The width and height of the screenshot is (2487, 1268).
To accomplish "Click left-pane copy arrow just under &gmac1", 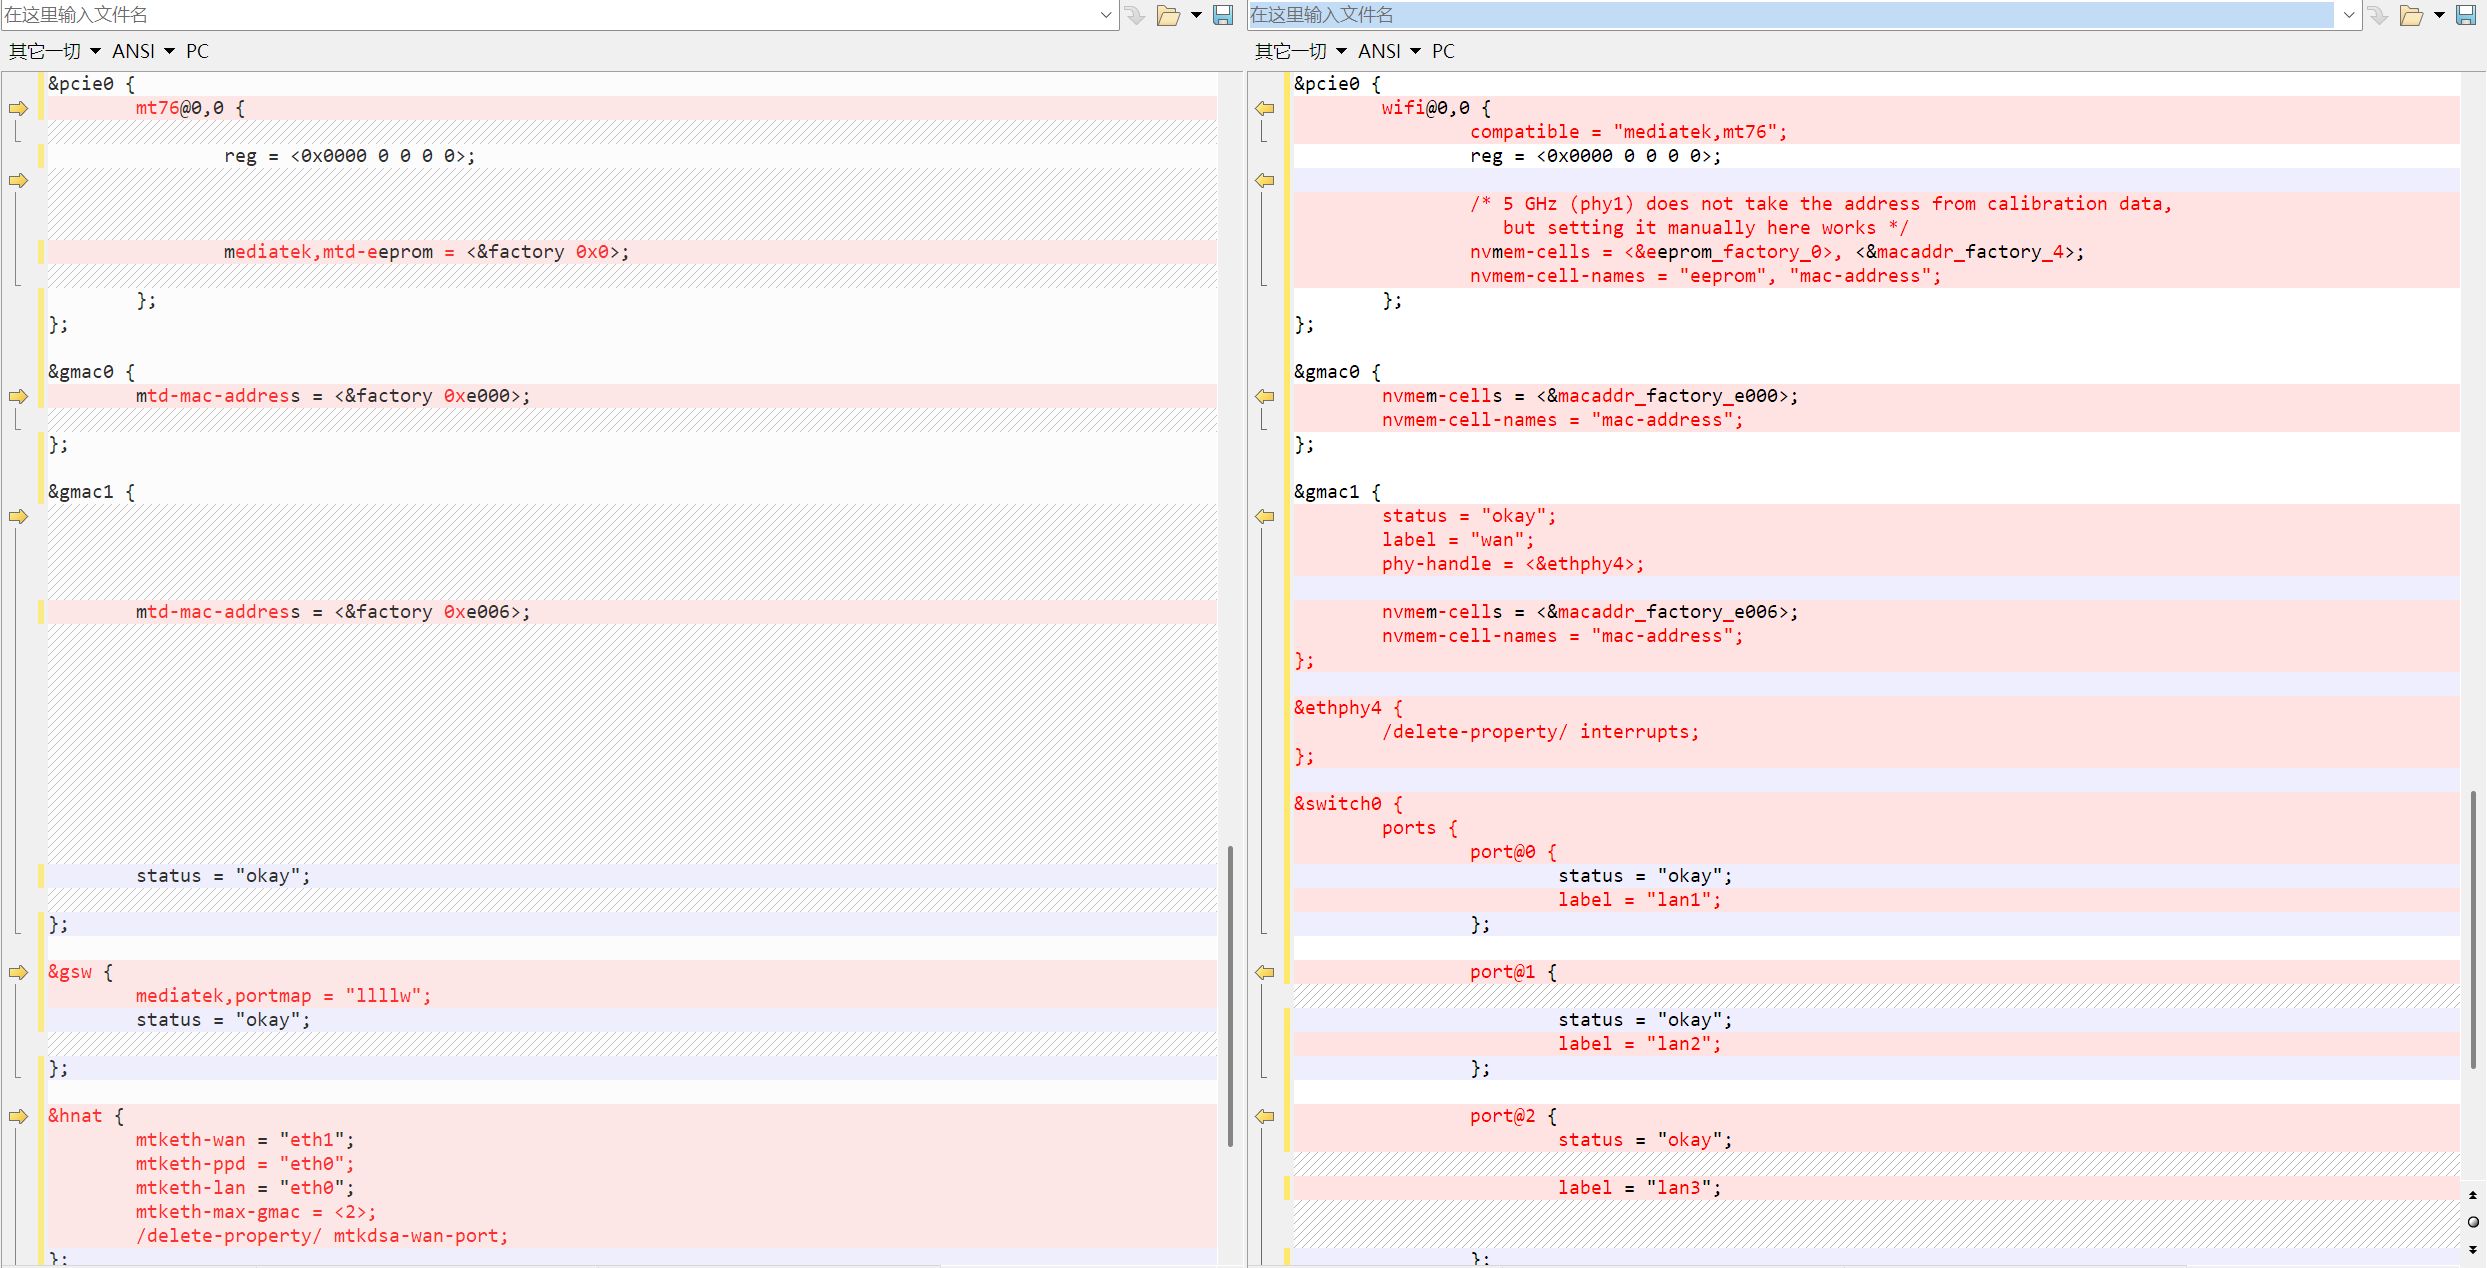I will click(x=18, y=516).
